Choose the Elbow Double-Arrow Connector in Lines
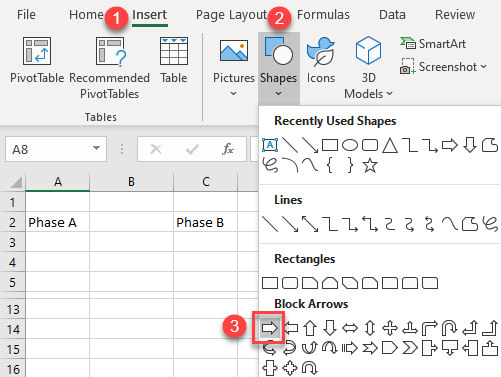 click(x=370, y=224)
